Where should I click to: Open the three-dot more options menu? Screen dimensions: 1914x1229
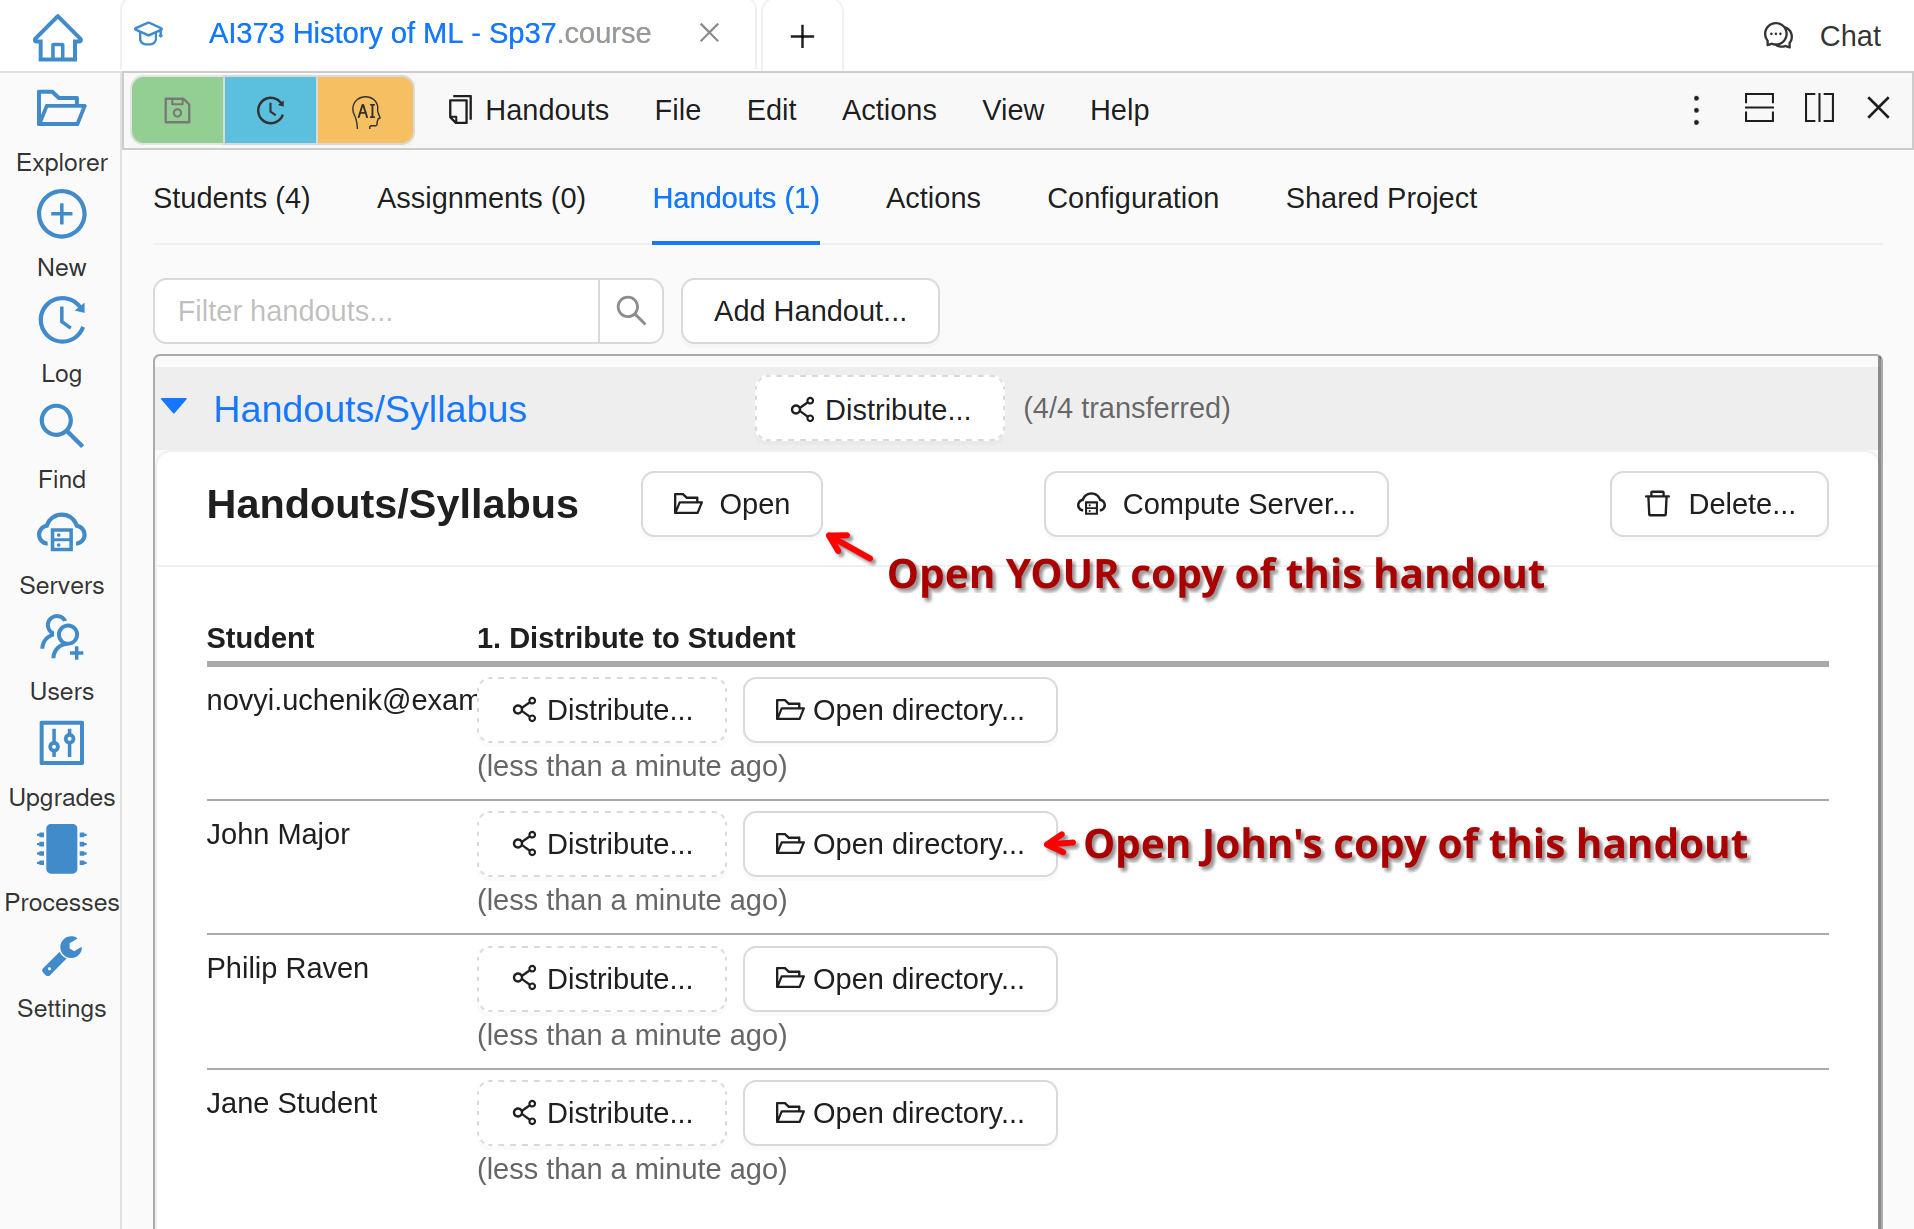(x=1696, y=109)
